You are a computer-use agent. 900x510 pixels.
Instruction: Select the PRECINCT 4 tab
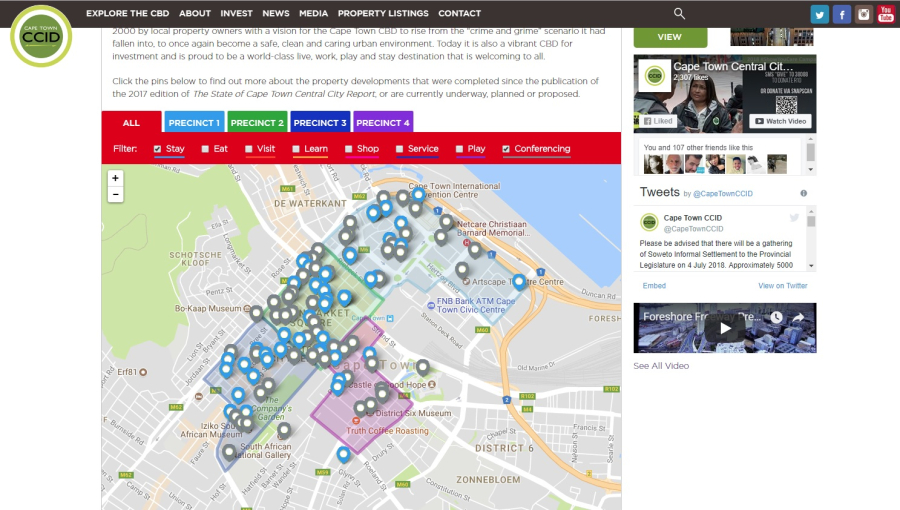click(x=383, y=122)
